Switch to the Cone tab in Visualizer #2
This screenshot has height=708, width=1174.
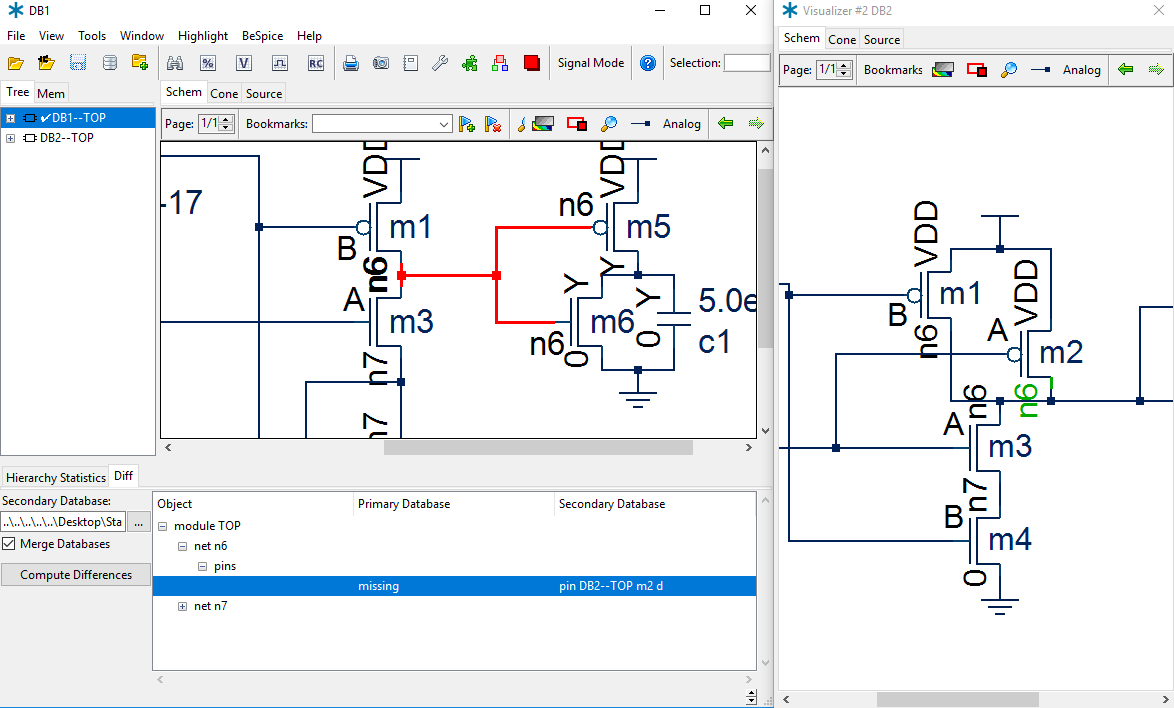coord(842,40)
